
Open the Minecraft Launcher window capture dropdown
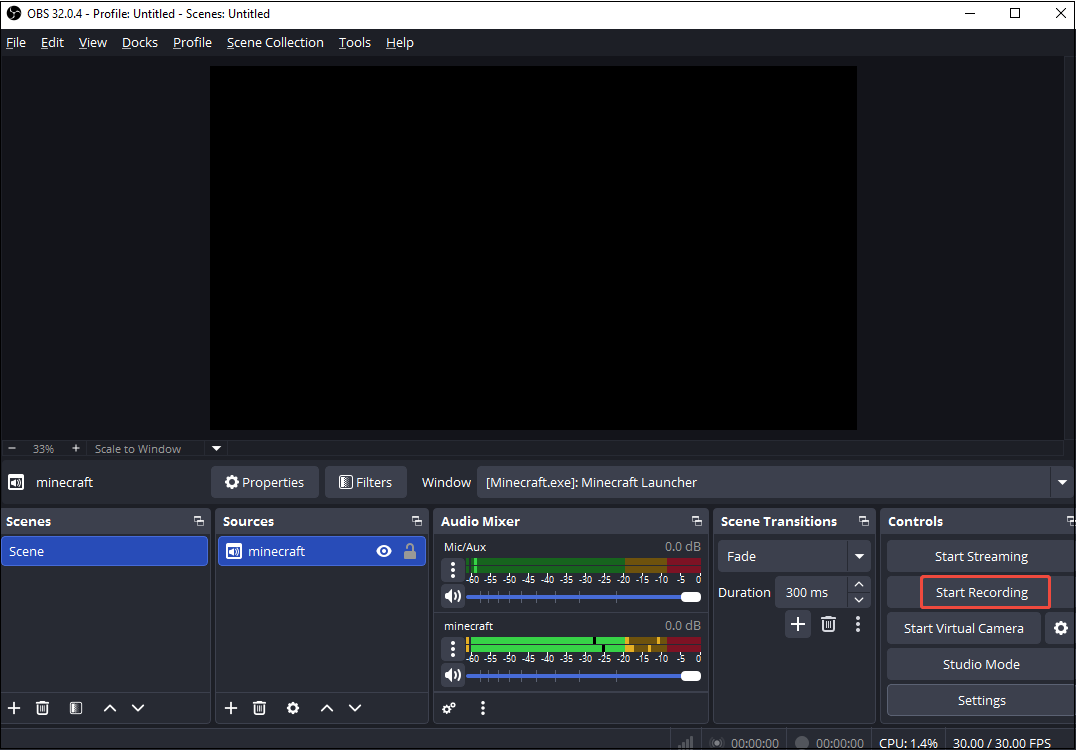(1062, 482)
